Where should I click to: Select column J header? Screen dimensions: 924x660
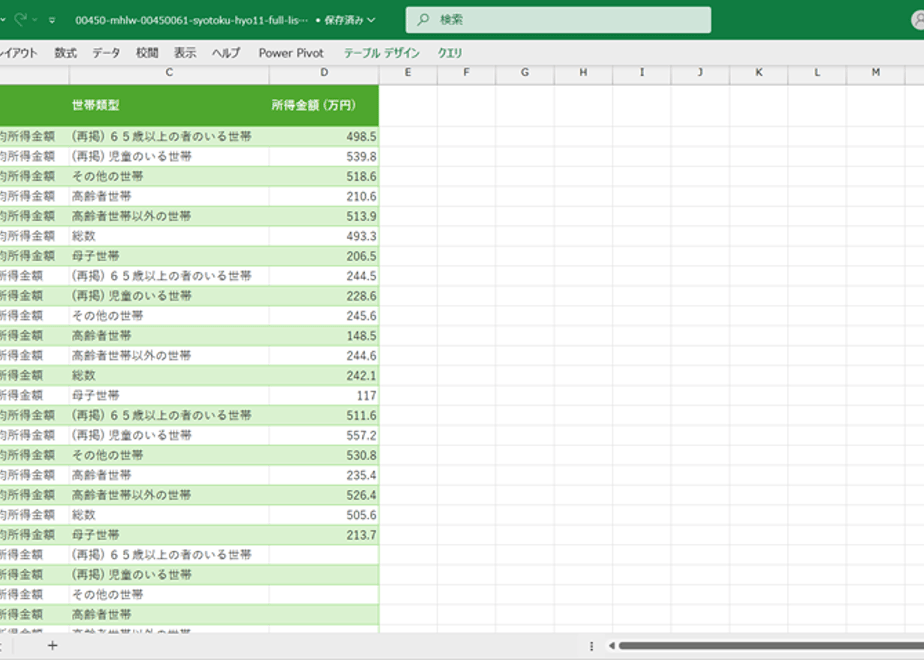(700, 72)
